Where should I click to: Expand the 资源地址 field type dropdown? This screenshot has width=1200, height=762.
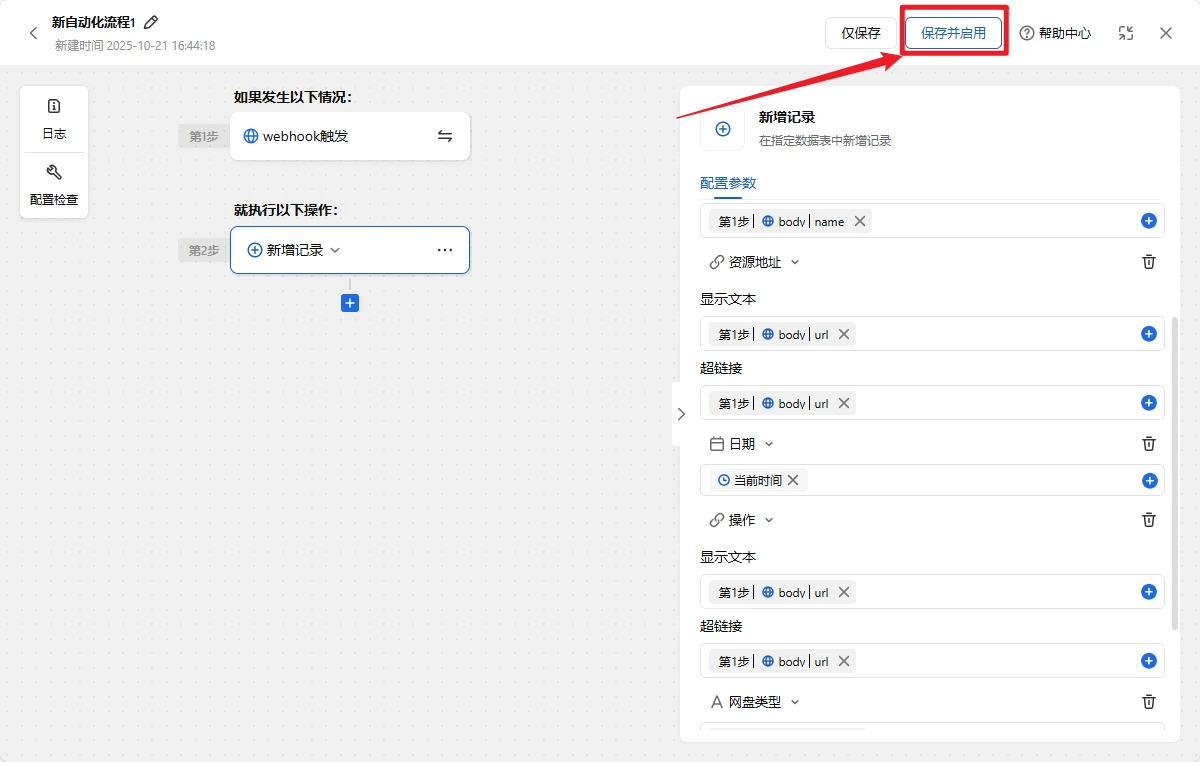click(795, 262)
